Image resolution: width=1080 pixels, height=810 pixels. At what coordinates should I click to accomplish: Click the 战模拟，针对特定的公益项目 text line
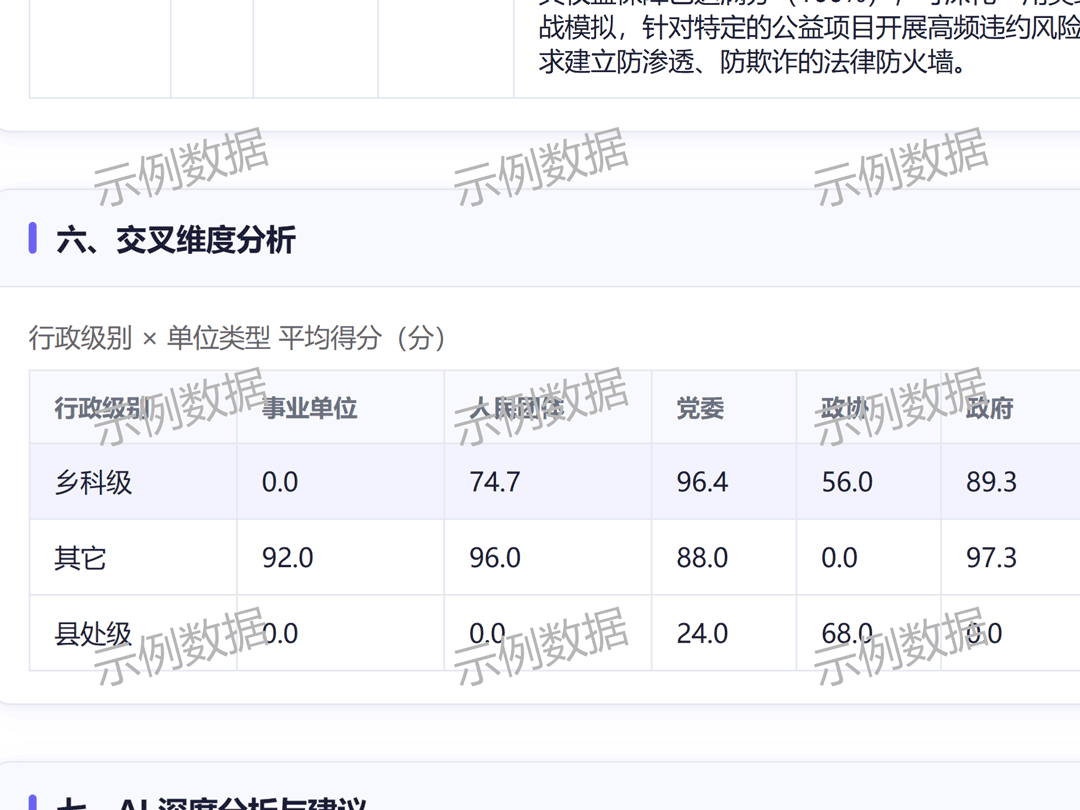pyautogui.click(x=809, y=28)
